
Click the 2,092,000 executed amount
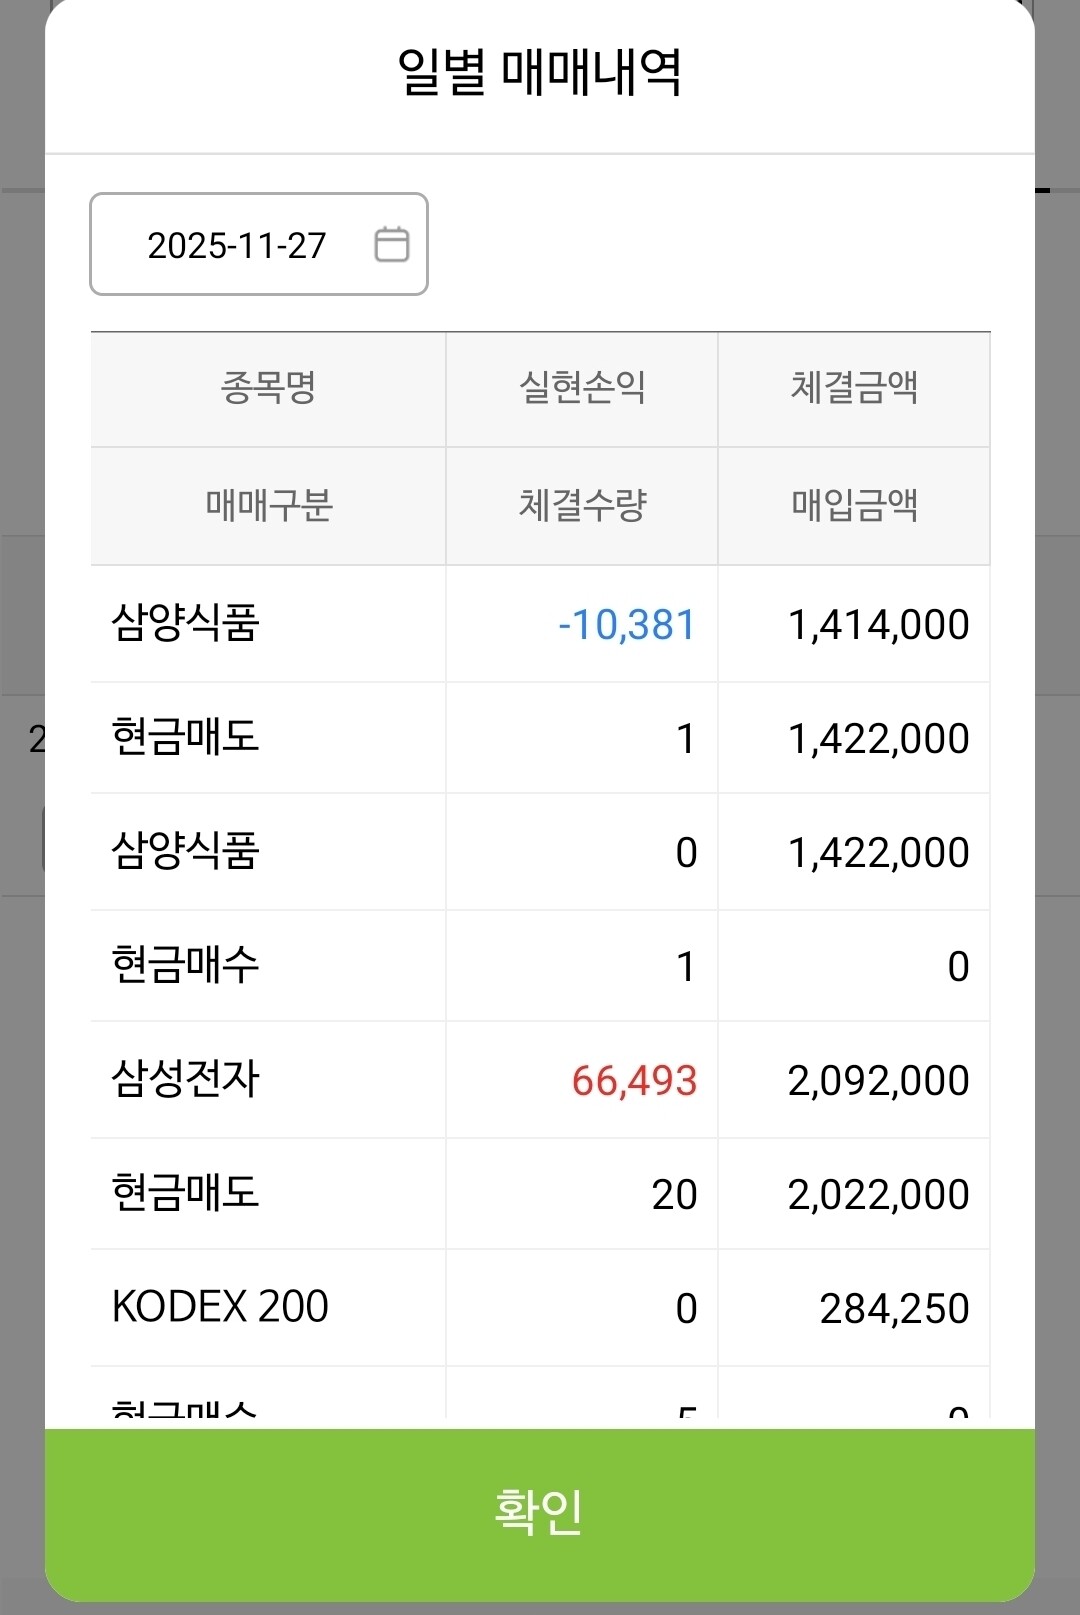878,1081
